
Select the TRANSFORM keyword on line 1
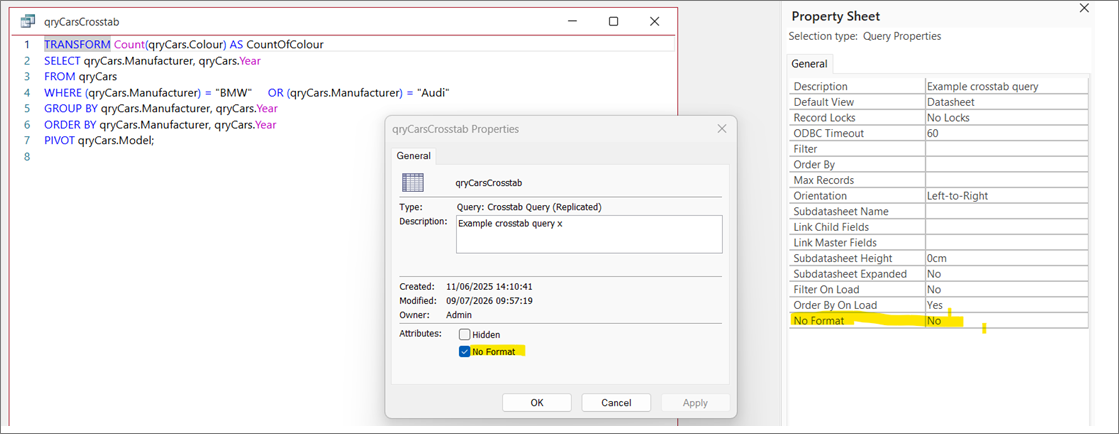tap(77, 44)
